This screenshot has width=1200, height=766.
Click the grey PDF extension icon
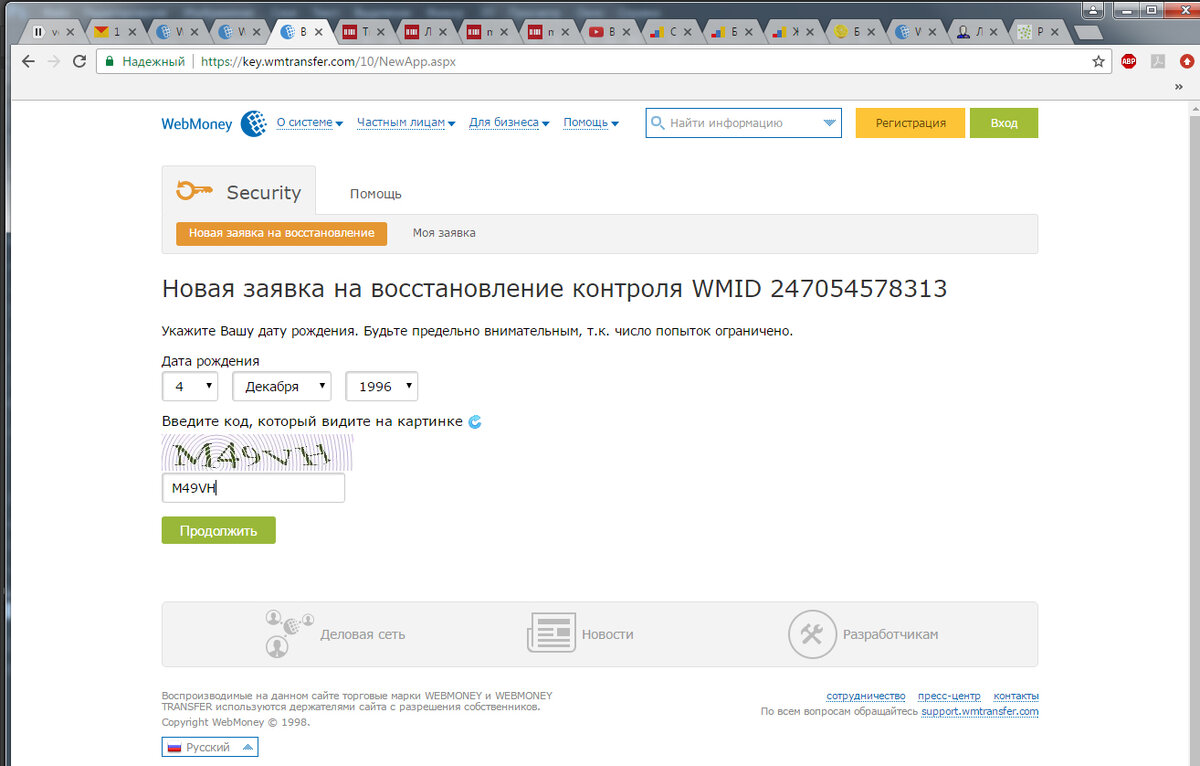(x=1158, y=61)
